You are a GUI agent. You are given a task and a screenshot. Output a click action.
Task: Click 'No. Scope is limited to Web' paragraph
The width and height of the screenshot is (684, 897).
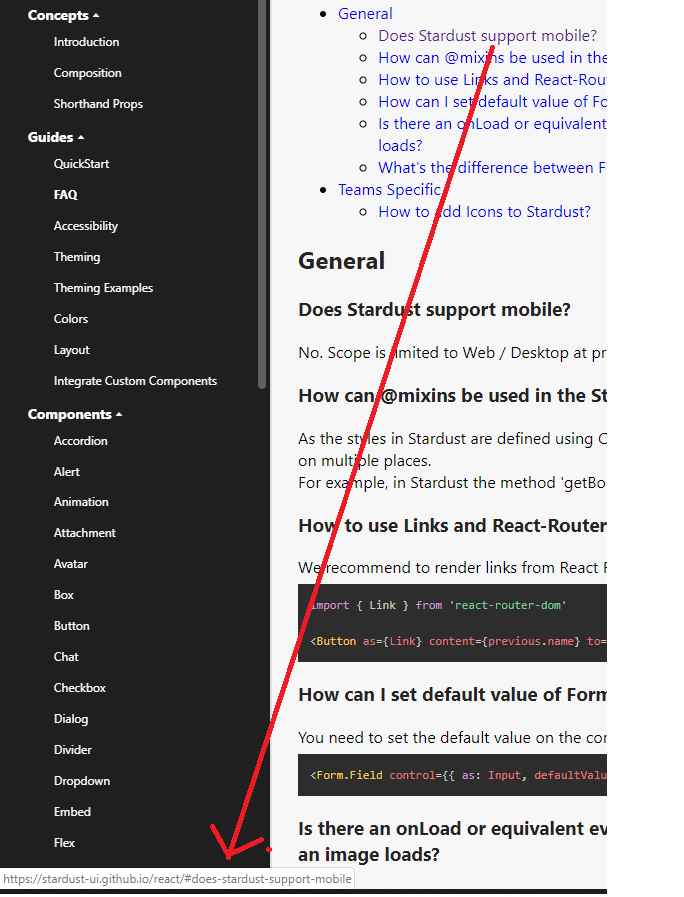click(x=452, y=352)
